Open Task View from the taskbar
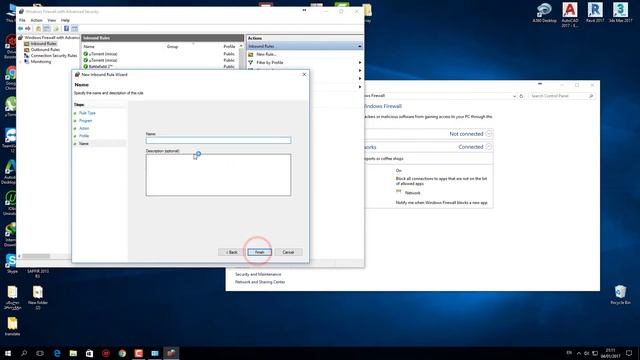 pyautogui.click(x=40, y=353)
